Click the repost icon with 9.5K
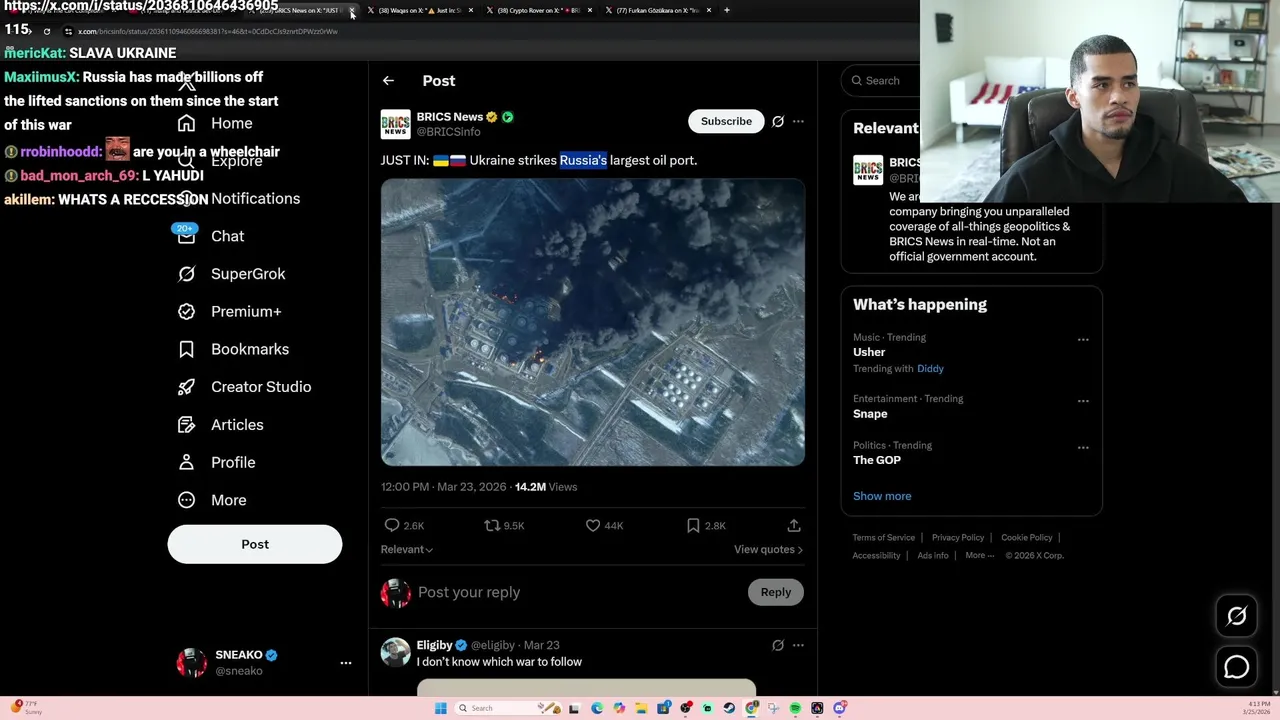 tap(492, 525)
